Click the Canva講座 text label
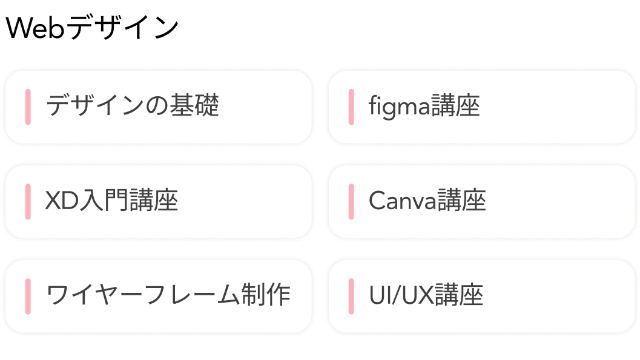The width and height of the screenshot is (640, 360). pos(427,200)
